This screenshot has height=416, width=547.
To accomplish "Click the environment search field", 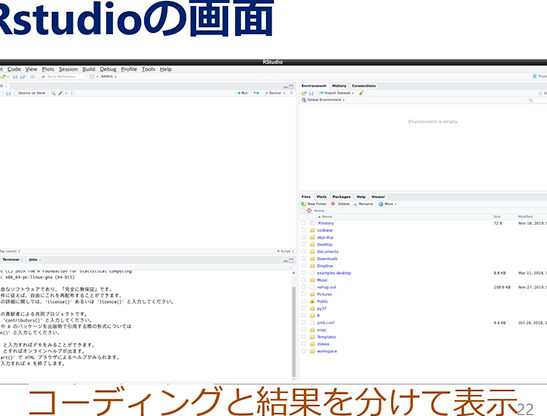I will pos(537,100).
